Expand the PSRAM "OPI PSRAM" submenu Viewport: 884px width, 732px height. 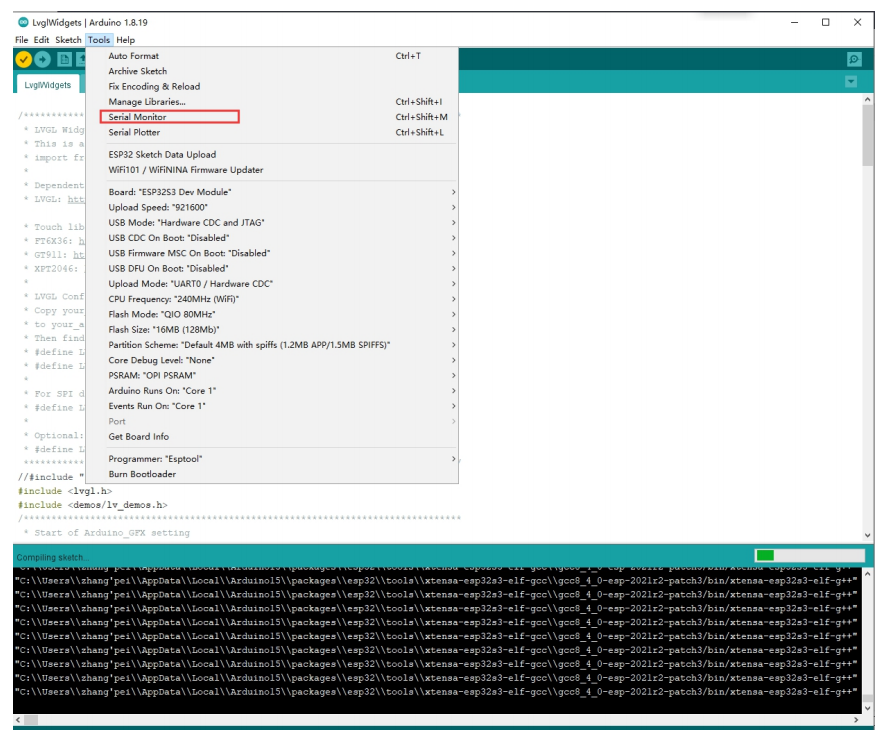[x=280, y=375]
